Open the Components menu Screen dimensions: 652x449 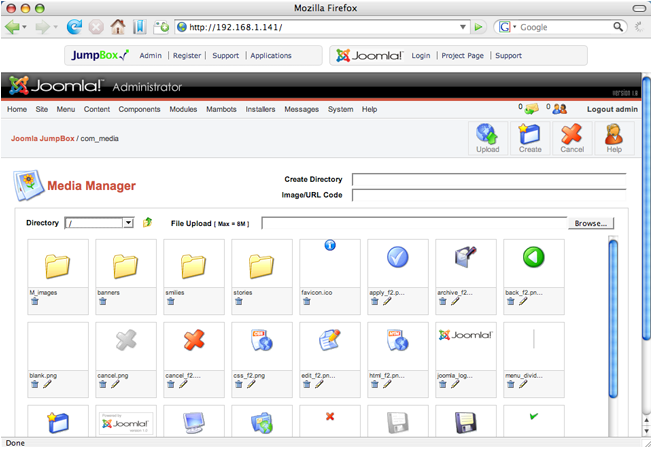(x=139, y=109)
